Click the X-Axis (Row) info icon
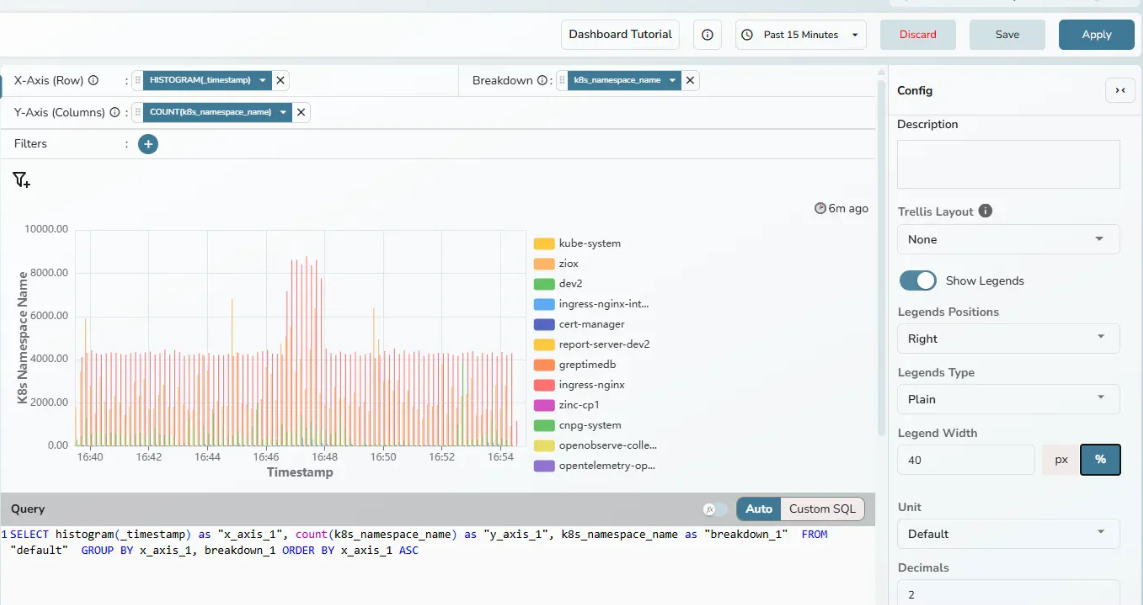This screenshot has width=1143, height=605. [93, 81]
